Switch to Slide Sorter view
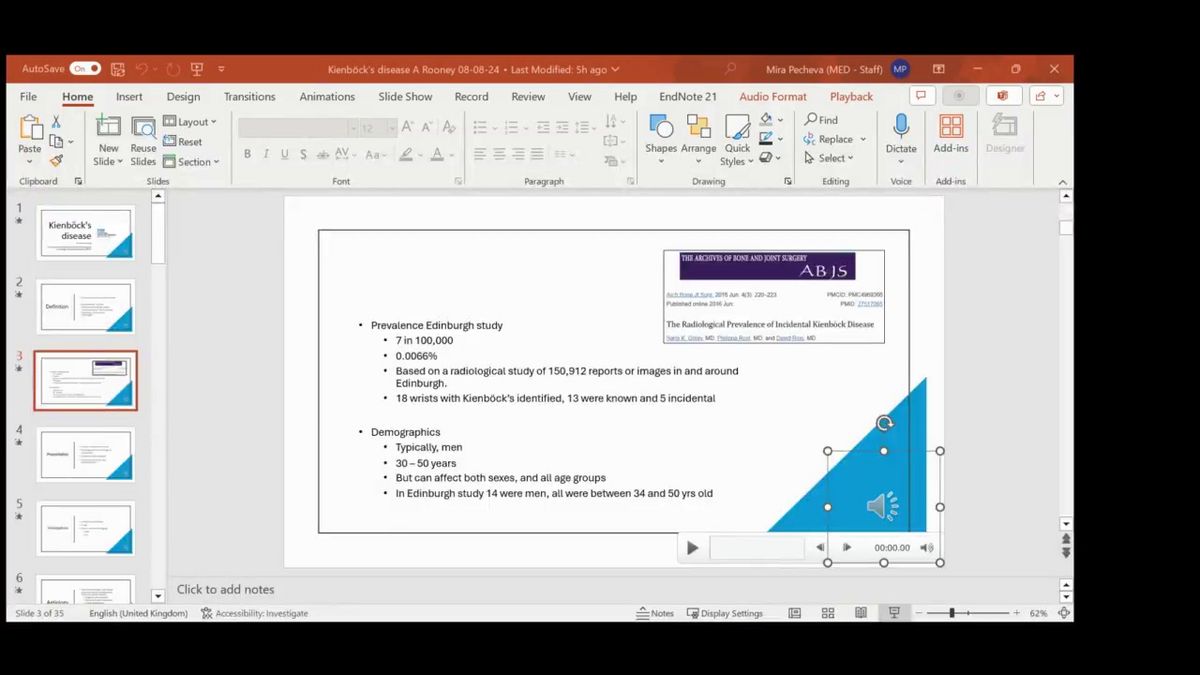The width and height of the screenshot is (1200, 675). point(828,613)
